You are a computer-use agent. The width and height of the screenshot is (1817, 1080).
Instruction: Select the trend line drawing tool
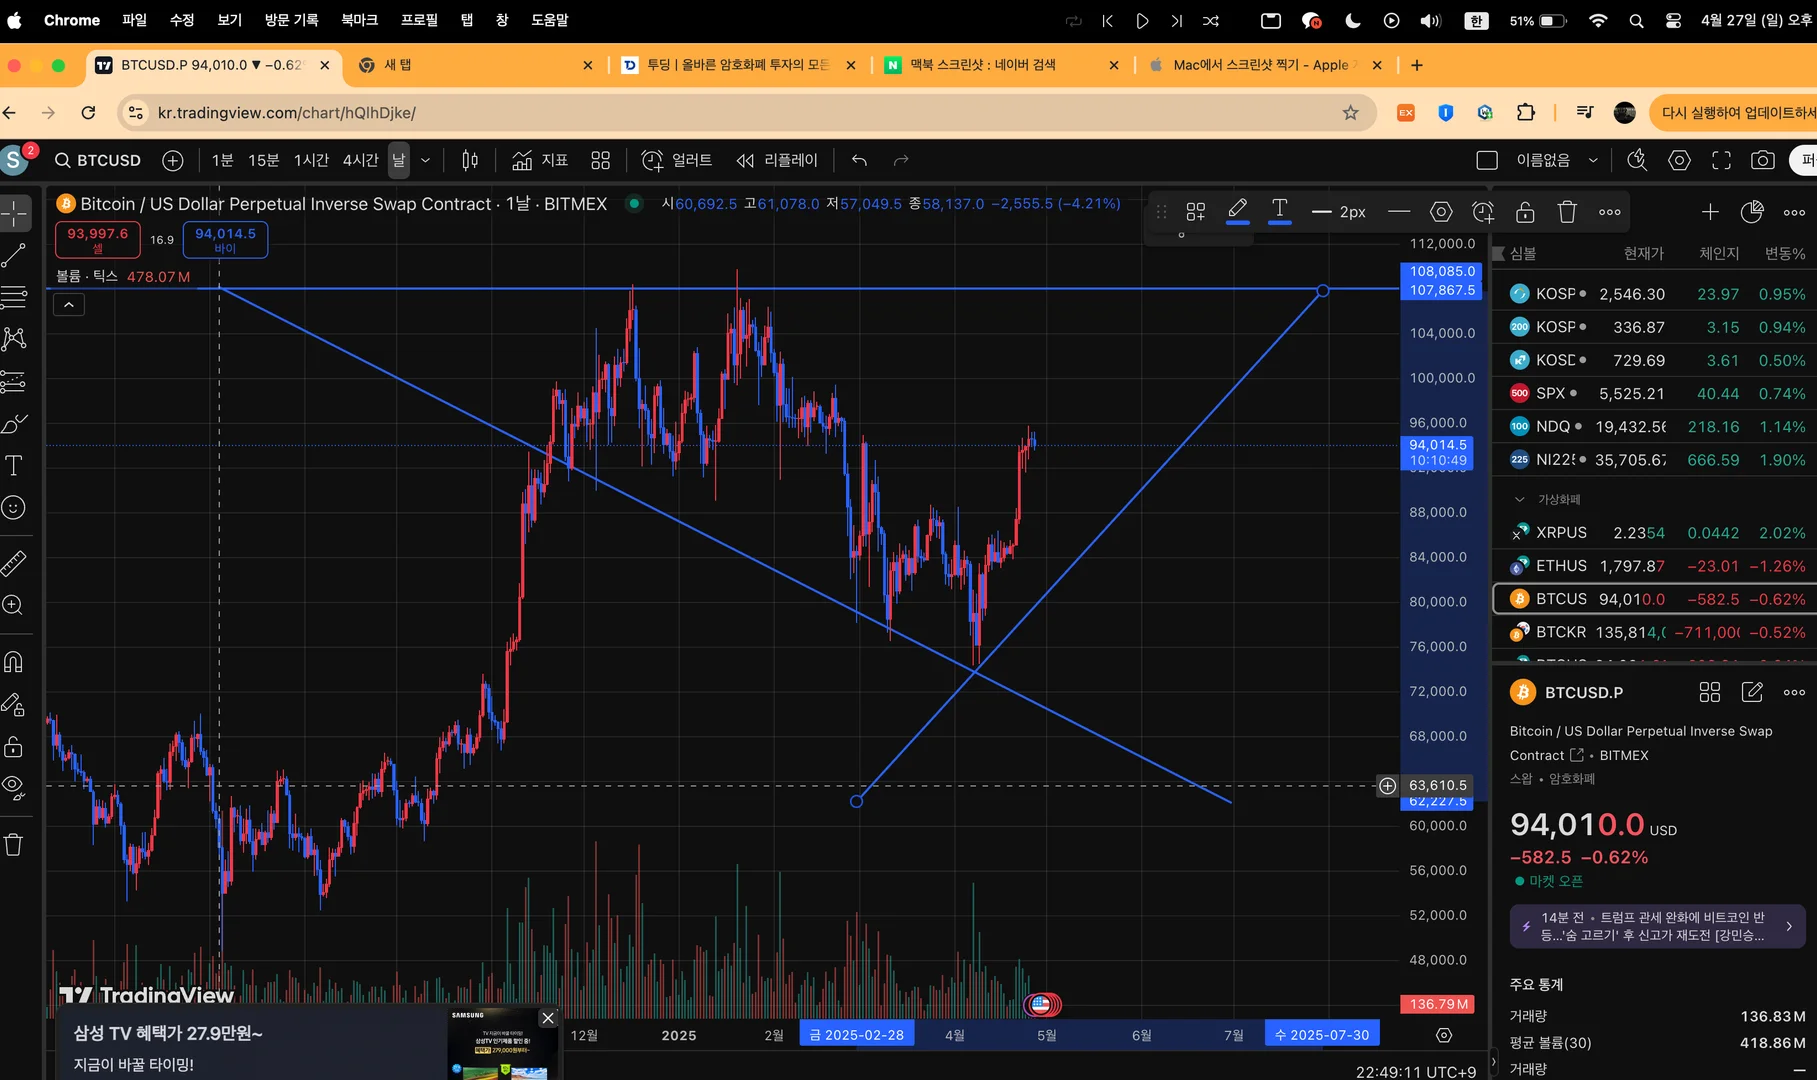click(14, 255)
